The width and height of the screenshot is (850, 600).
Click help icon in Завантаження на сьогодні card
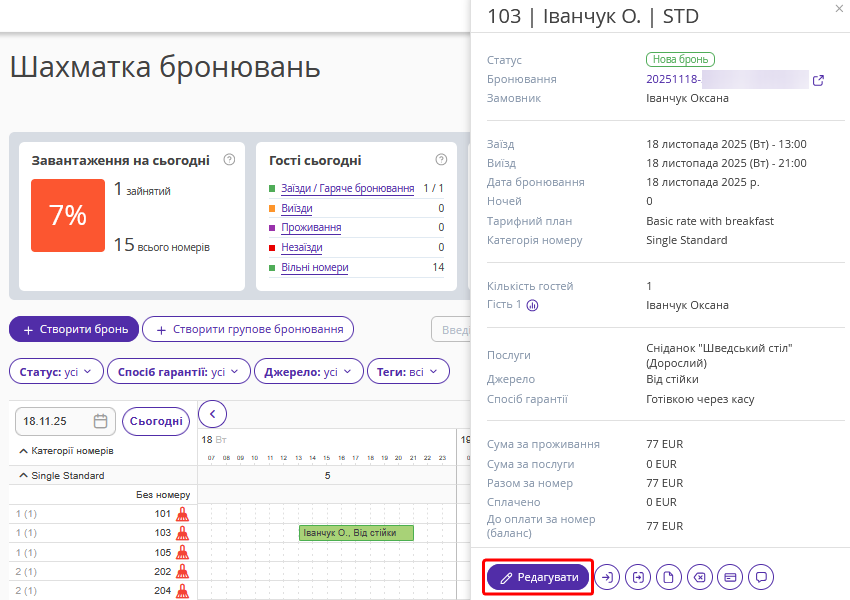229,159
